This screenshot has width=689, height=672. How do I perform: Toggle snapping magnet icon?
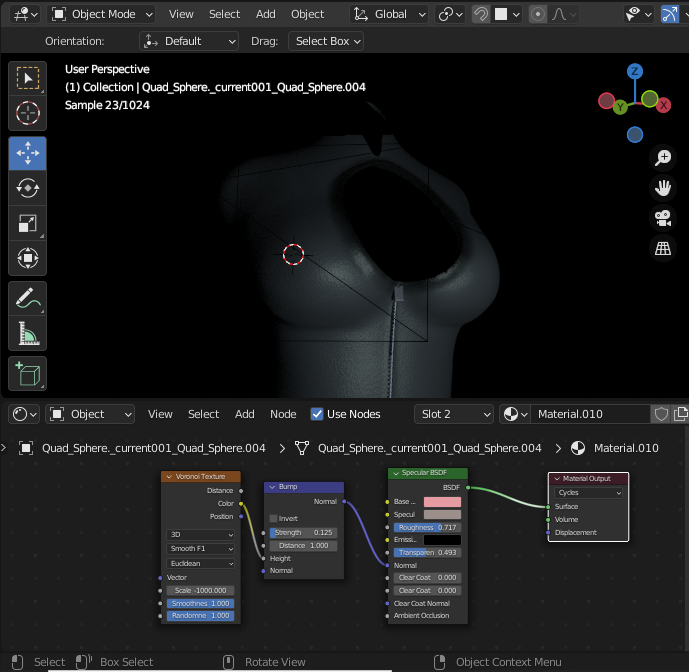point(481,15)
